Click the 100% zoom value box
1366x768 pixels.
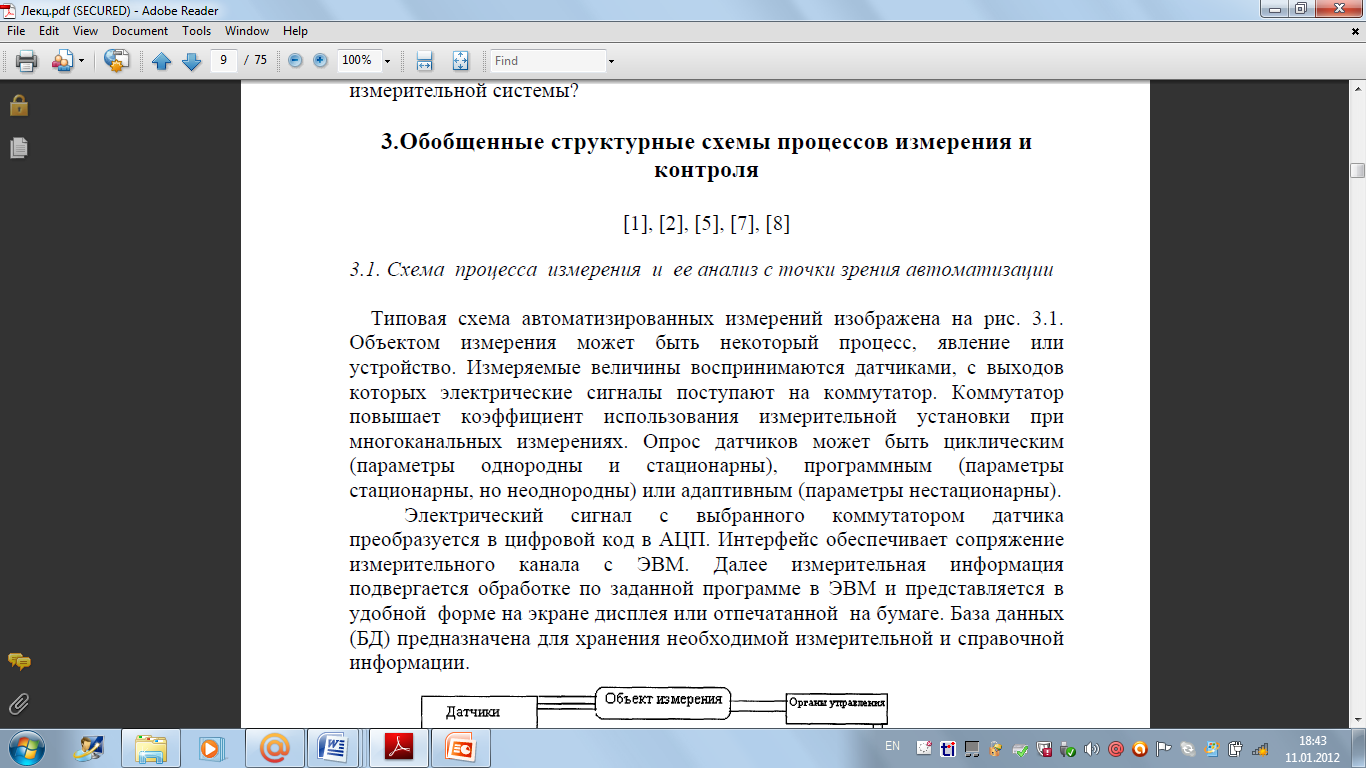(358, 60)
